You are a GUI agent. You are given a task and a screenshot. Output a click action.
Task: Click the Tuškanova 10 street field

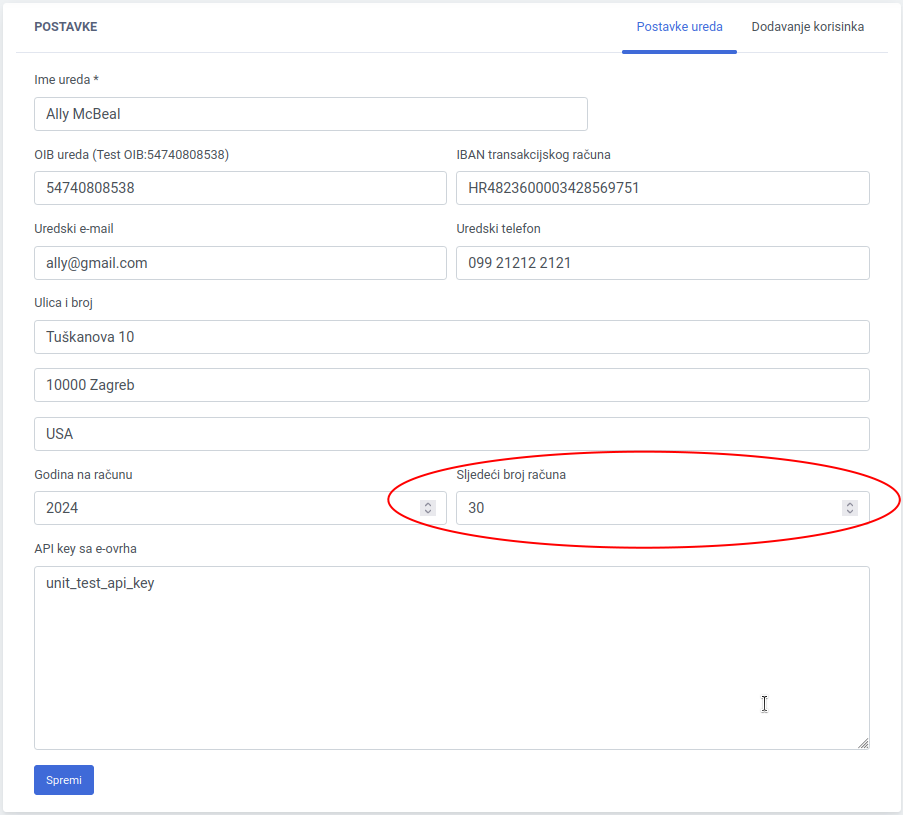tap(451, 337)
